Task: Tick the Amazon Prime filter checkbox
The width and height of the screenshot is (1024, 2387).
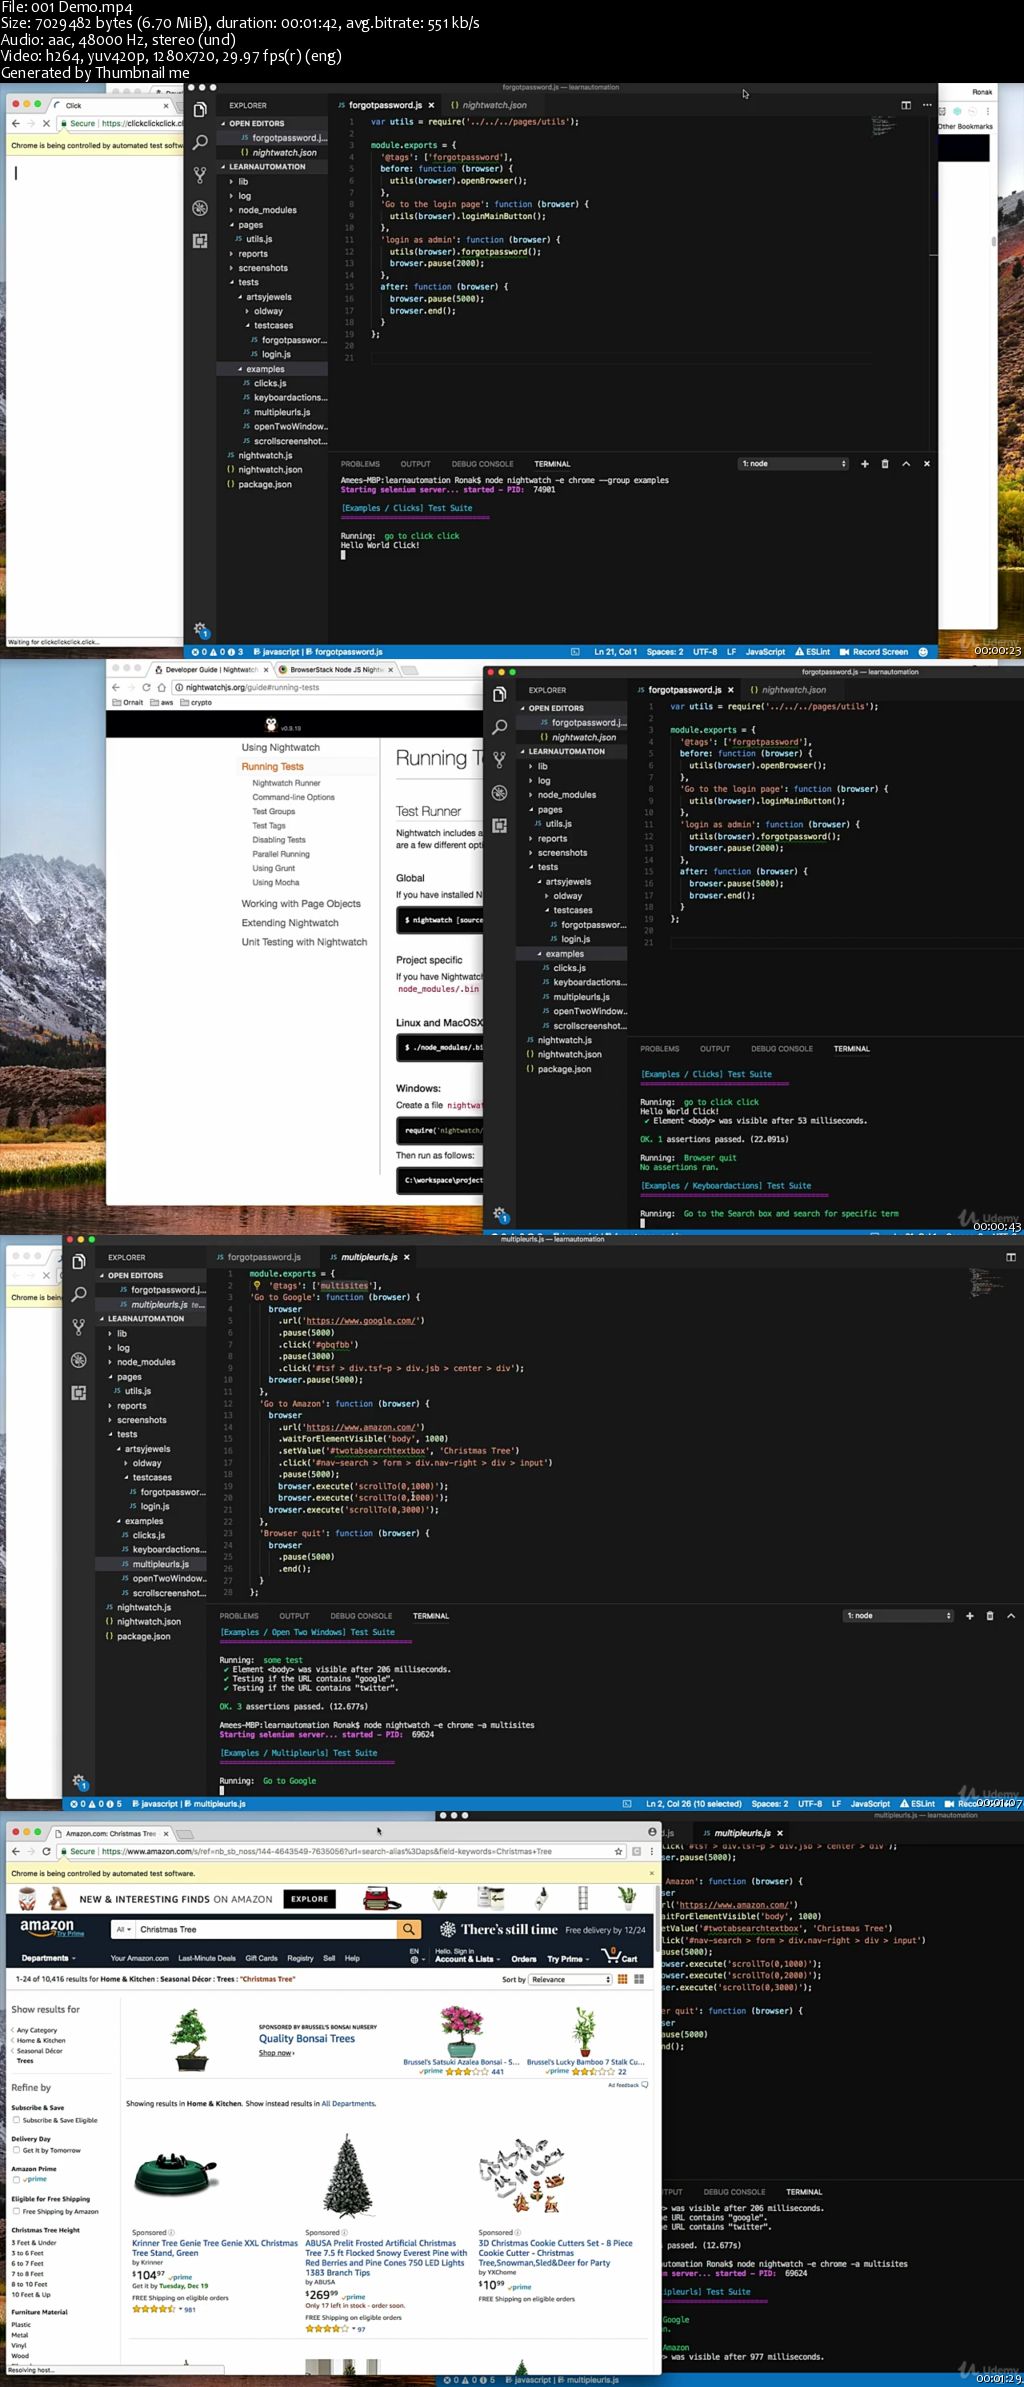Action: [x=16, y=2178]
